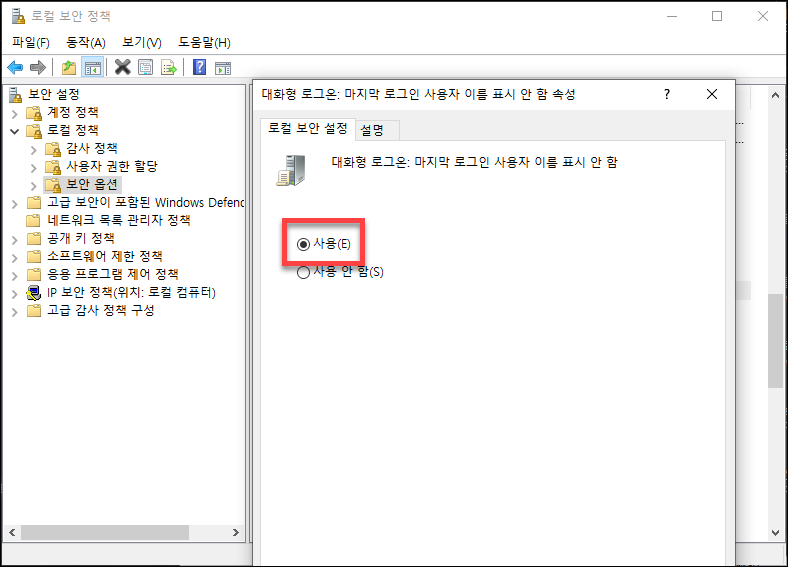Maximize the 로컬 보안 정책 window
Screen dimensions: 788x567
(717, 16)
